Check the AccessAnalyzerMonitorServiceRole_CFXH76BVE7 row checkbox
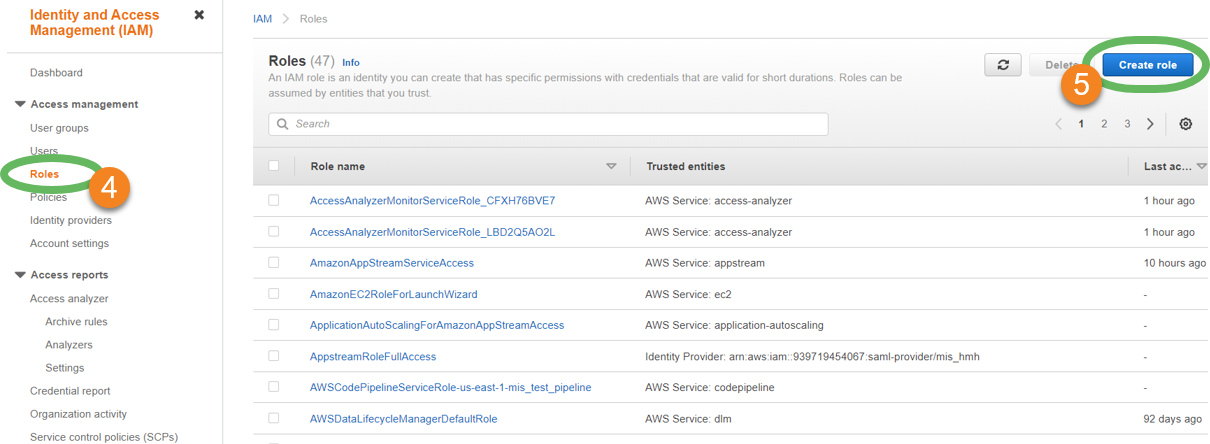This screenshot has width=1210, height=444. (x=274, y=200)
